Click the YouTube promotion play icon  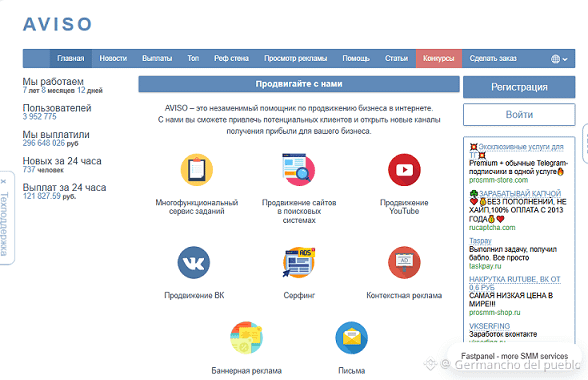[x=404, y=170]
